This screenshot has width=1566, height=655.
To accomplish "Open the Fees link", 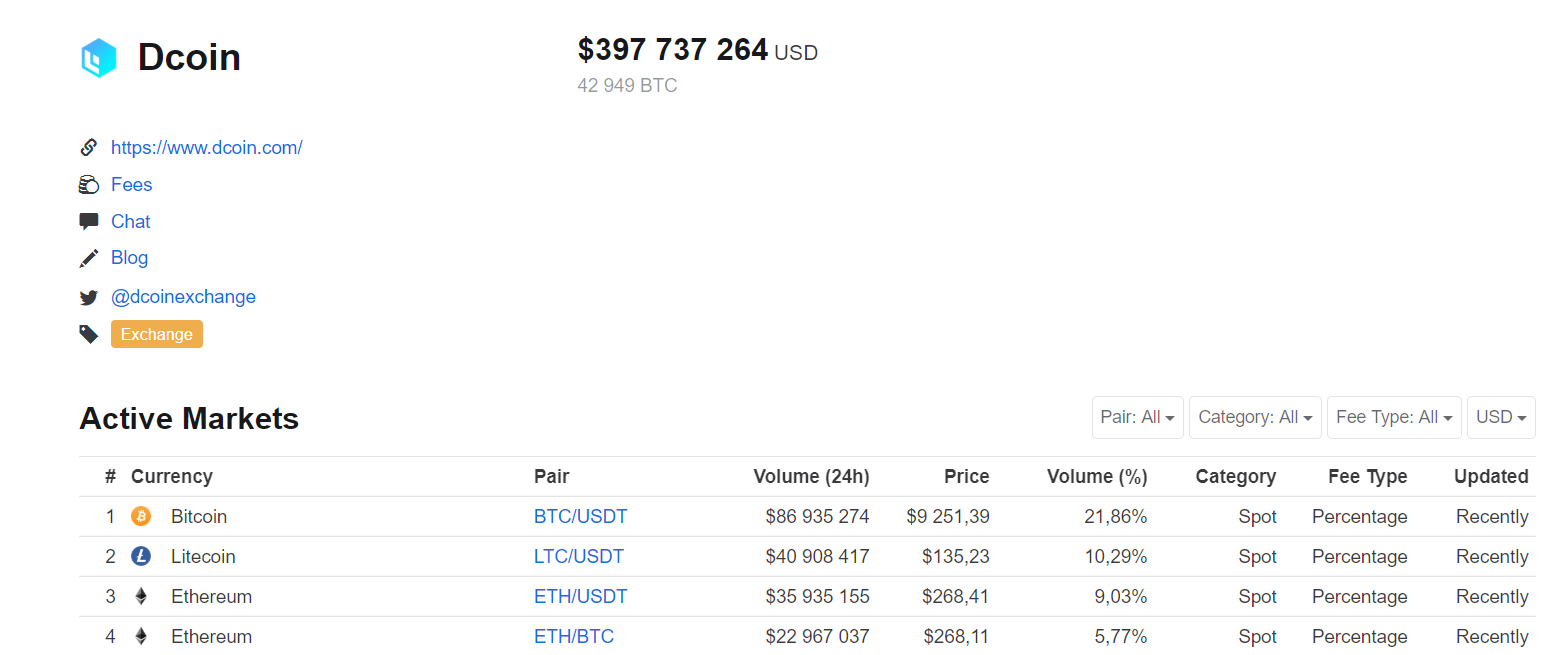I will [132, 185].
